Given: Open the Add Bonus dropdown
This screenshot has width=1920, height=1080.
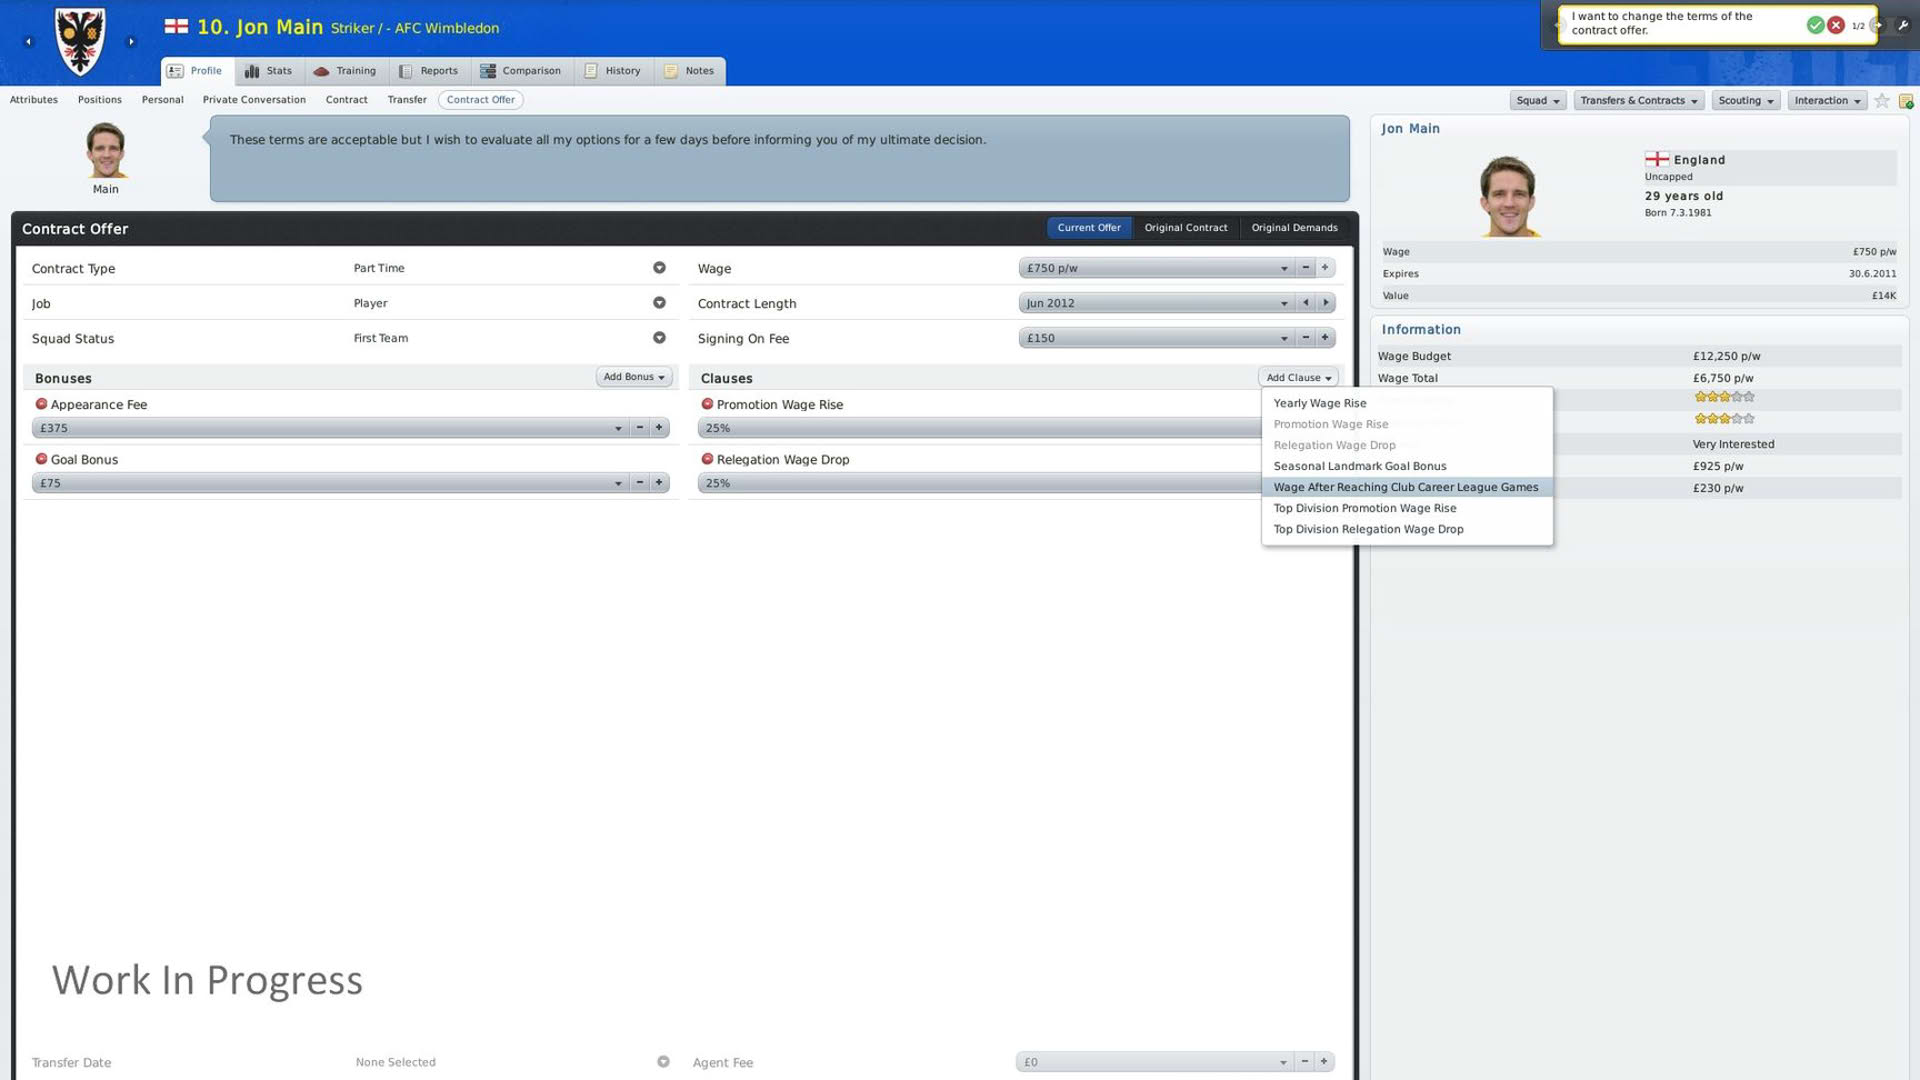Looking at the screenshot, I should tap(634, 377).
